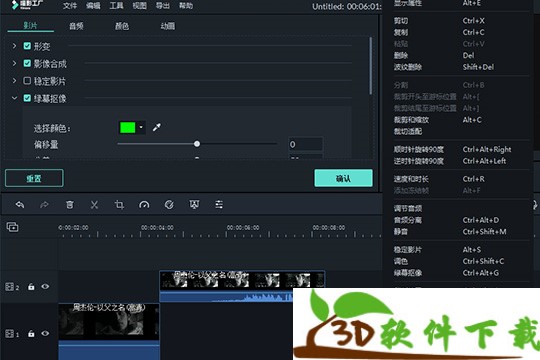The image size is (540, 360).
Task: Click the eyedropper color picker icon
Action: coord(157,127)
